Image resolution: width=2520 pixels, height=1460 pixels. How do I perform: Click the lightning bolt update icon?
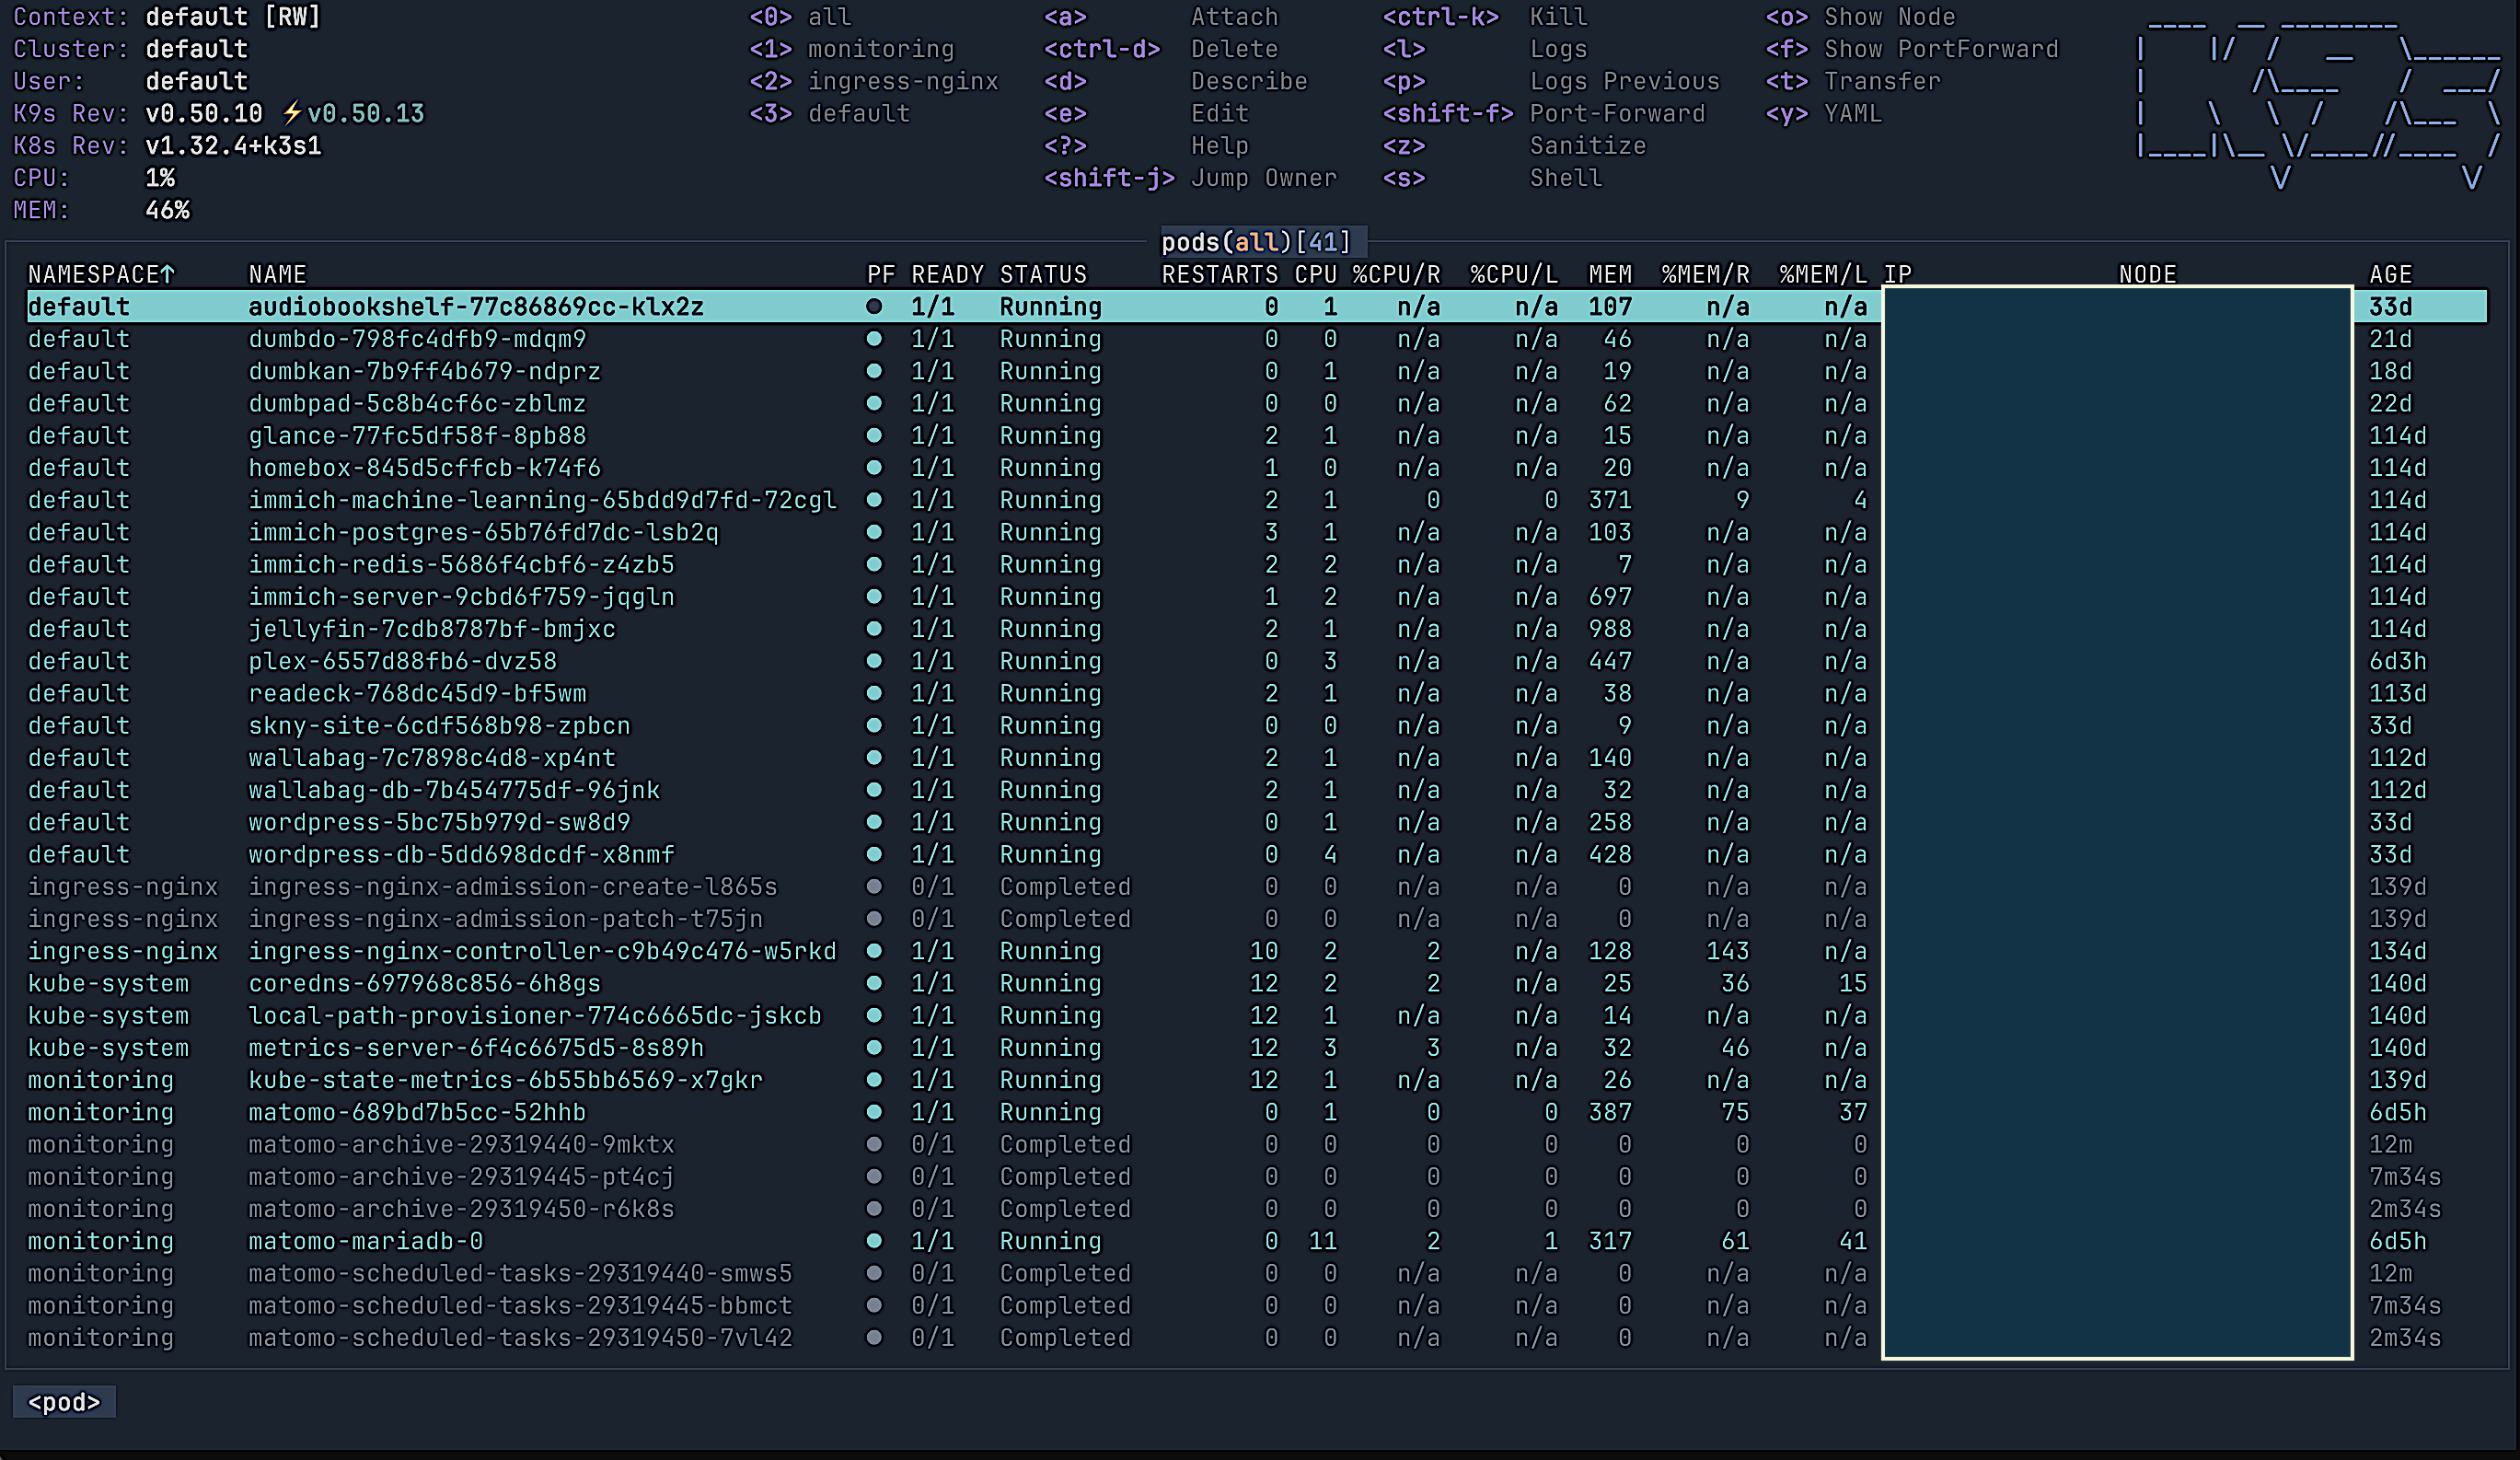click(291, 113)
